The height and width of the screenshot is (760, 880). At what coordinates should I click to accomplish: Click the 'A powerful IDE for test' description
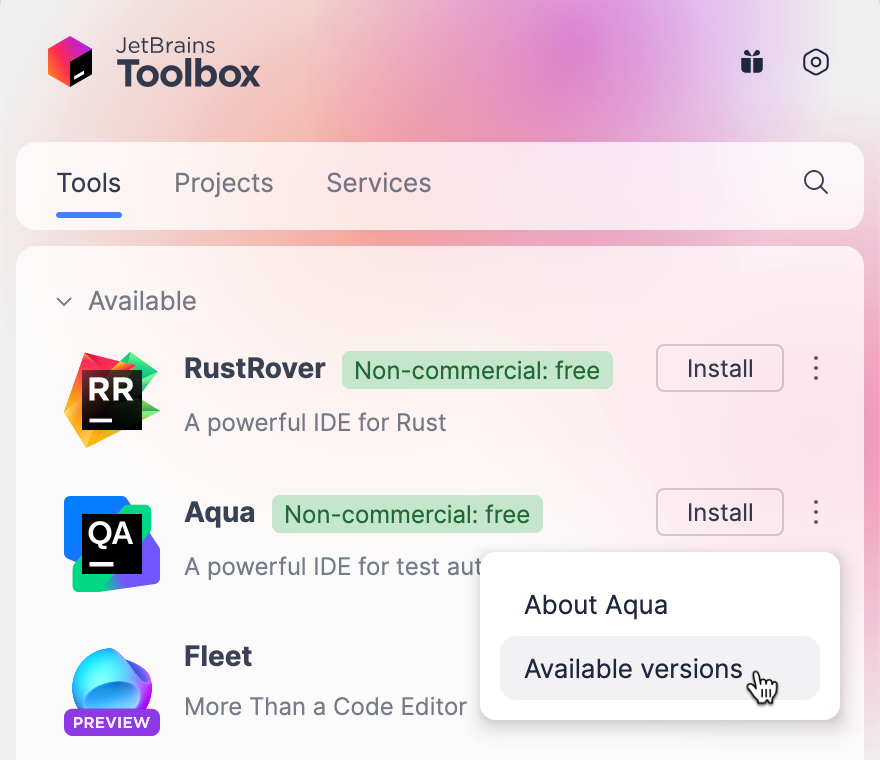pos(332,566)
